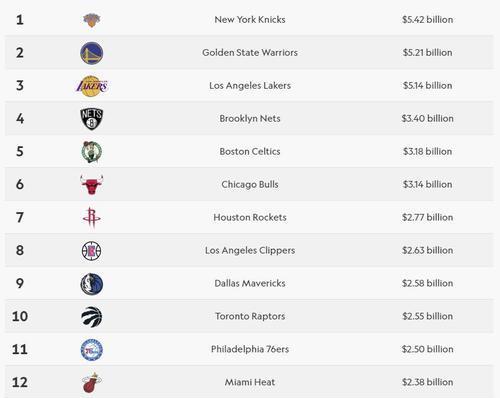
Task: Click the Toronto Raptors team name
Action: tap(250, 316)
